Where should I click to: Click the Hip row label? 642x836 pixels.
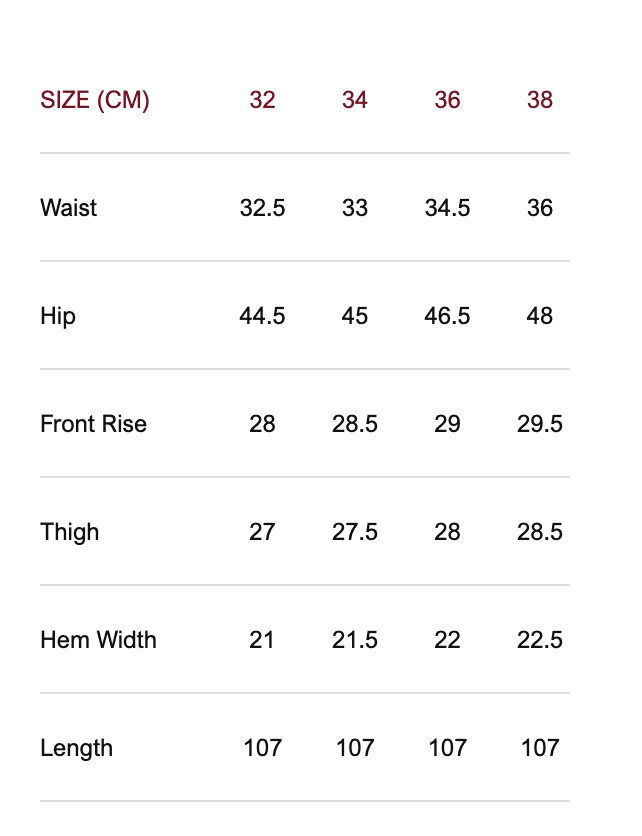tap(58, 316)
